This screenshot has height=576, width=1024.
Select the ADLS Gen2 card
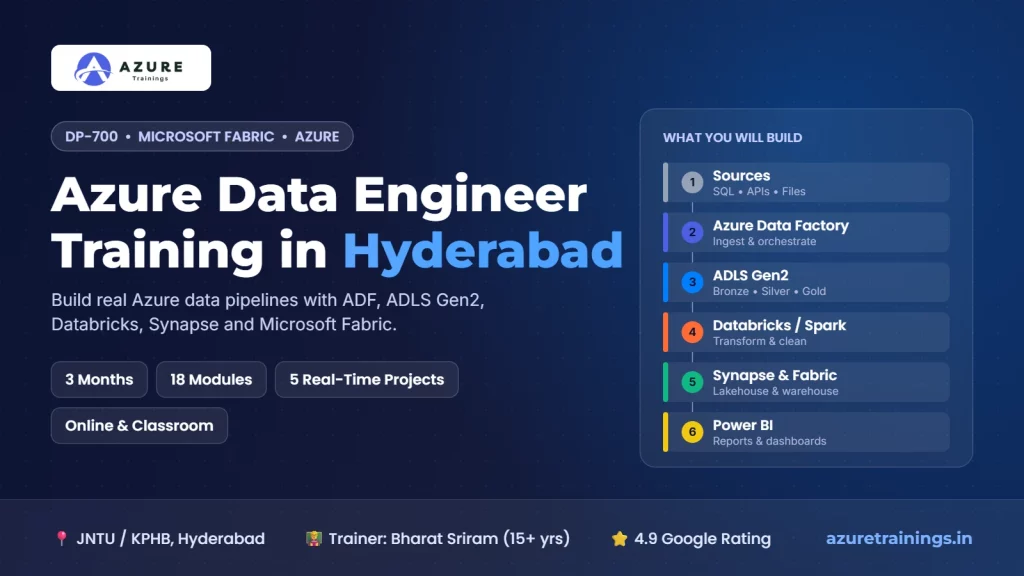pyautogui.click(x=806, y=282)
